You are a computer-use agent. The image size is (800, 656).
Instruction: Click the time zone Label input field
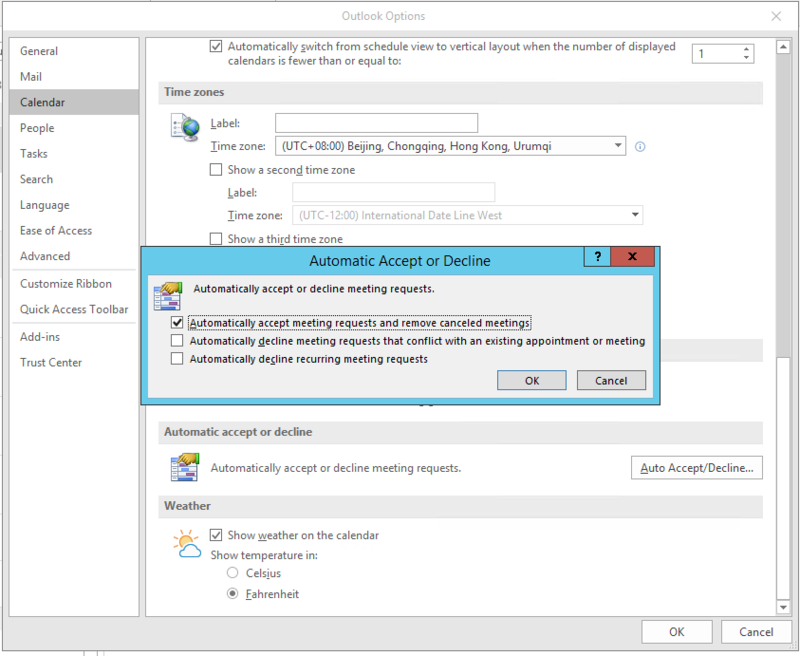point(375,122)
